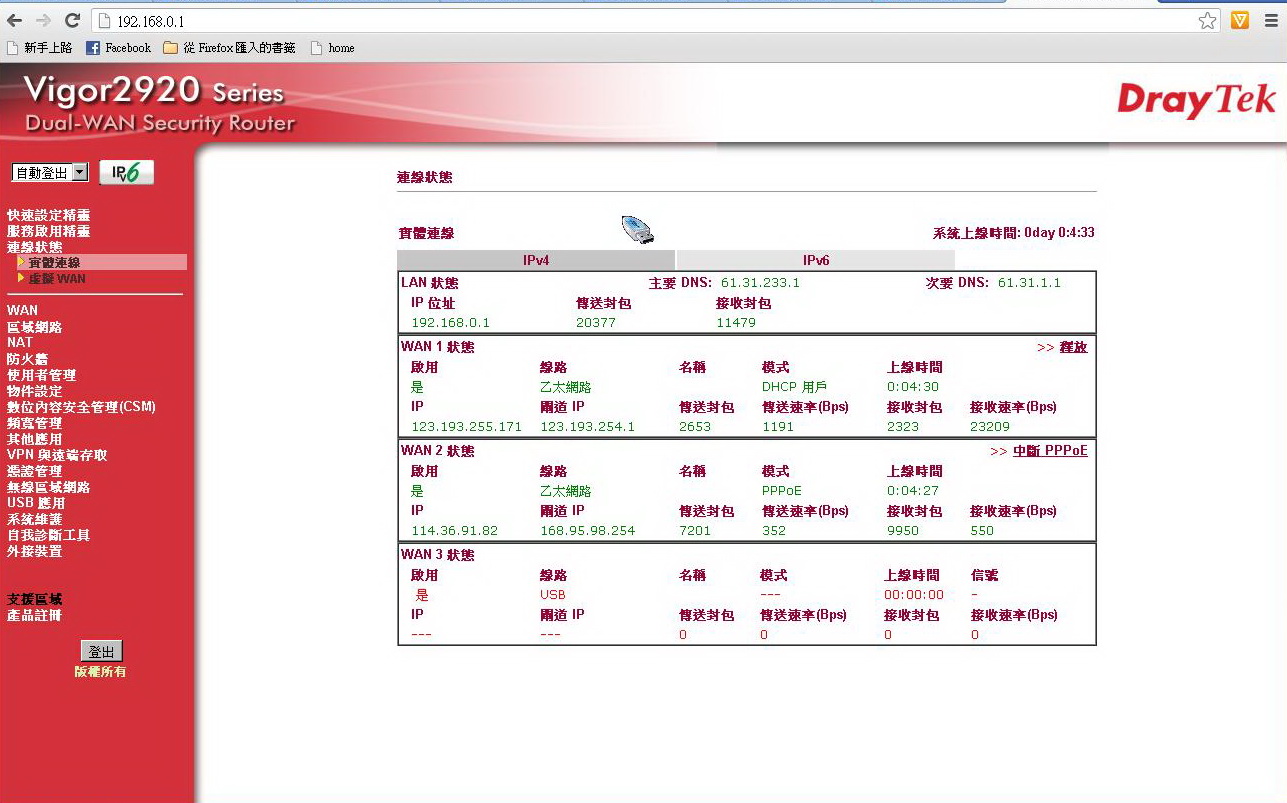
Task: Open the WAN menu in sidebar
Action: [x=22, y=311]
